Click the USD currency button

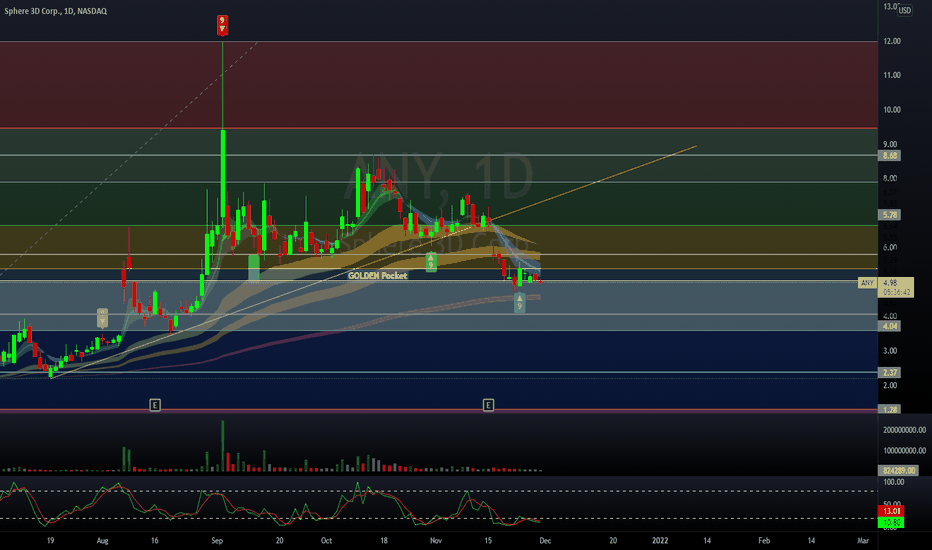(904, 10)
